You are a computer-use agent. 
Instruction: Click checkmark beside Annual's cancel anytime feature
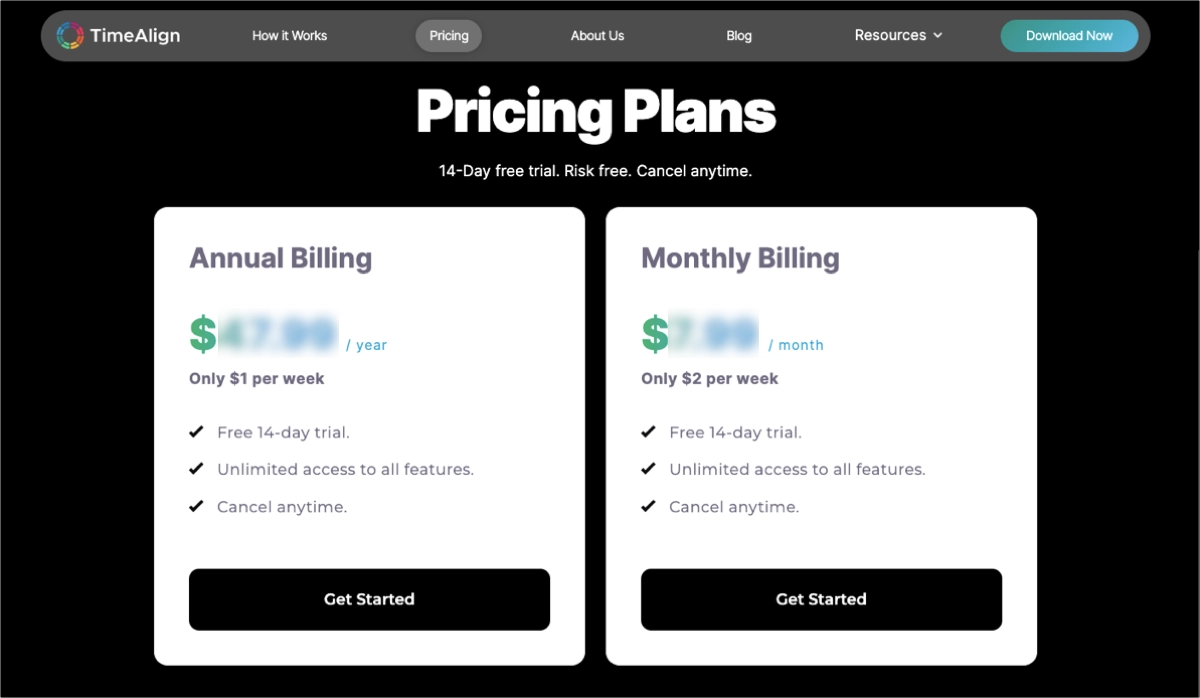click(196, 505)
